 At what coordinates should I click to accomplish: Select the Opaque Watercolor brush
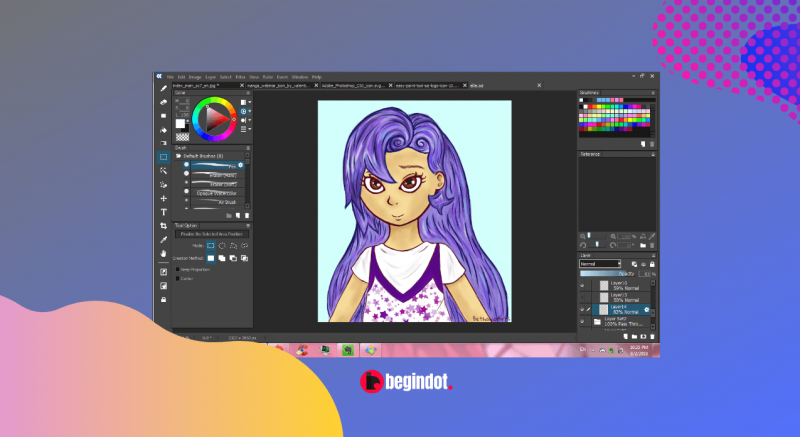coord(214,193)
